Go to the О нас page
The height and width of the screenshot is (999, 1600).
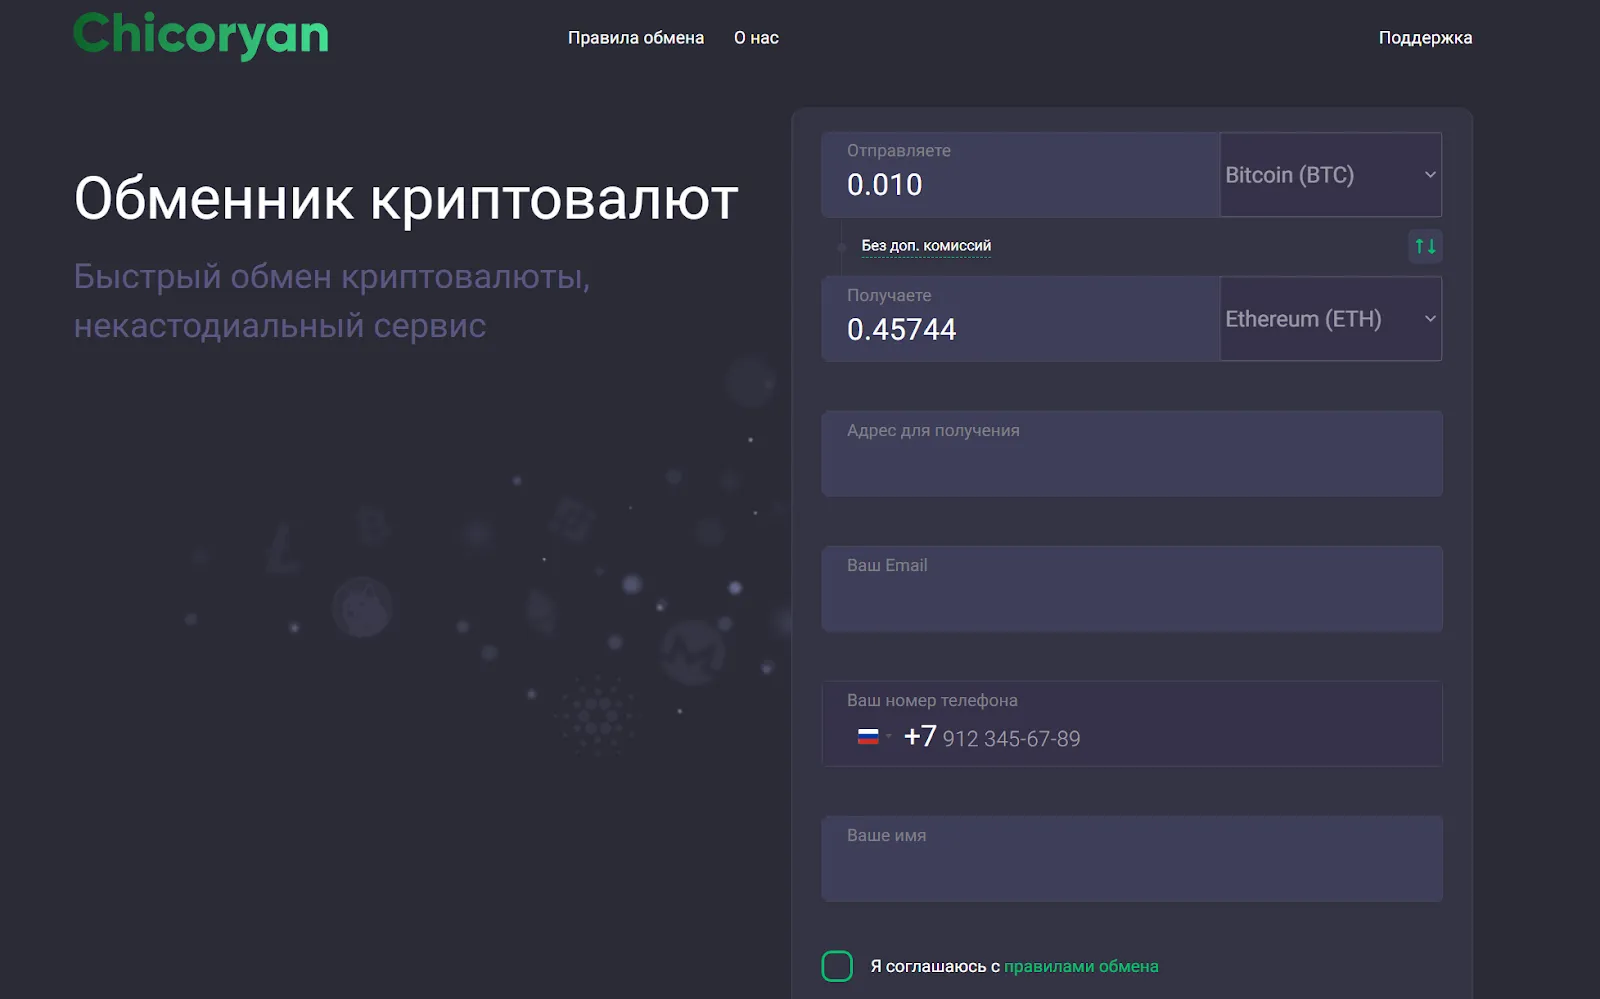756,38
